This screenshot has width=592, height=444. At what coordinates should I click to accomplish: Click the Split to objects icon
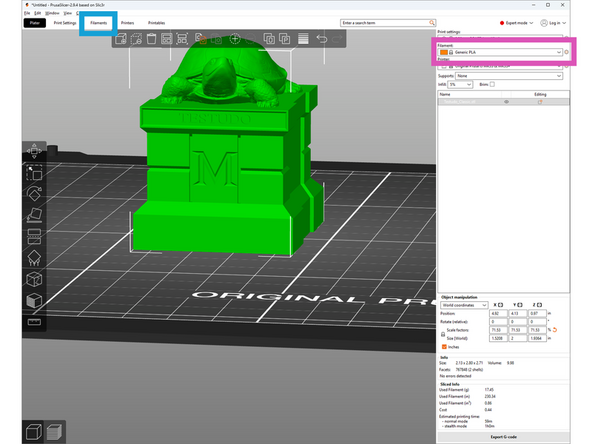click(269, 39)
